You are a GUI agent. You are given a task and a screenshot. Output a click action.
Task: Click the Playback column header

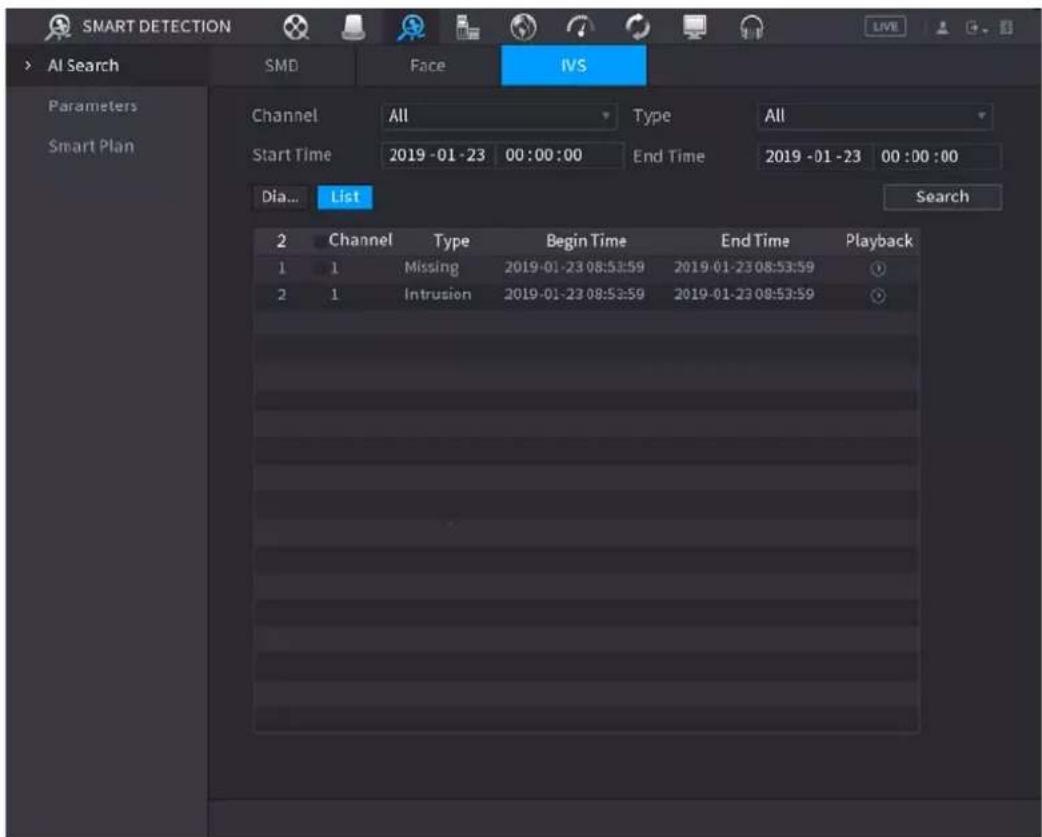click(879, 240)
